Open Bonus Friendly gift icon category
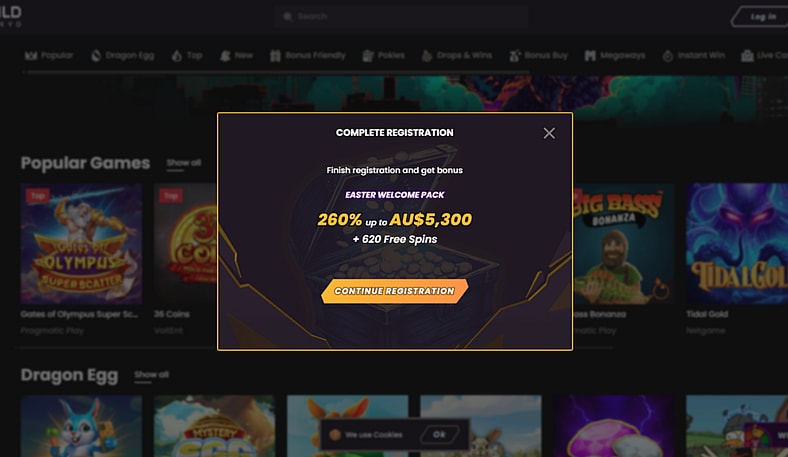 (275, 56)
